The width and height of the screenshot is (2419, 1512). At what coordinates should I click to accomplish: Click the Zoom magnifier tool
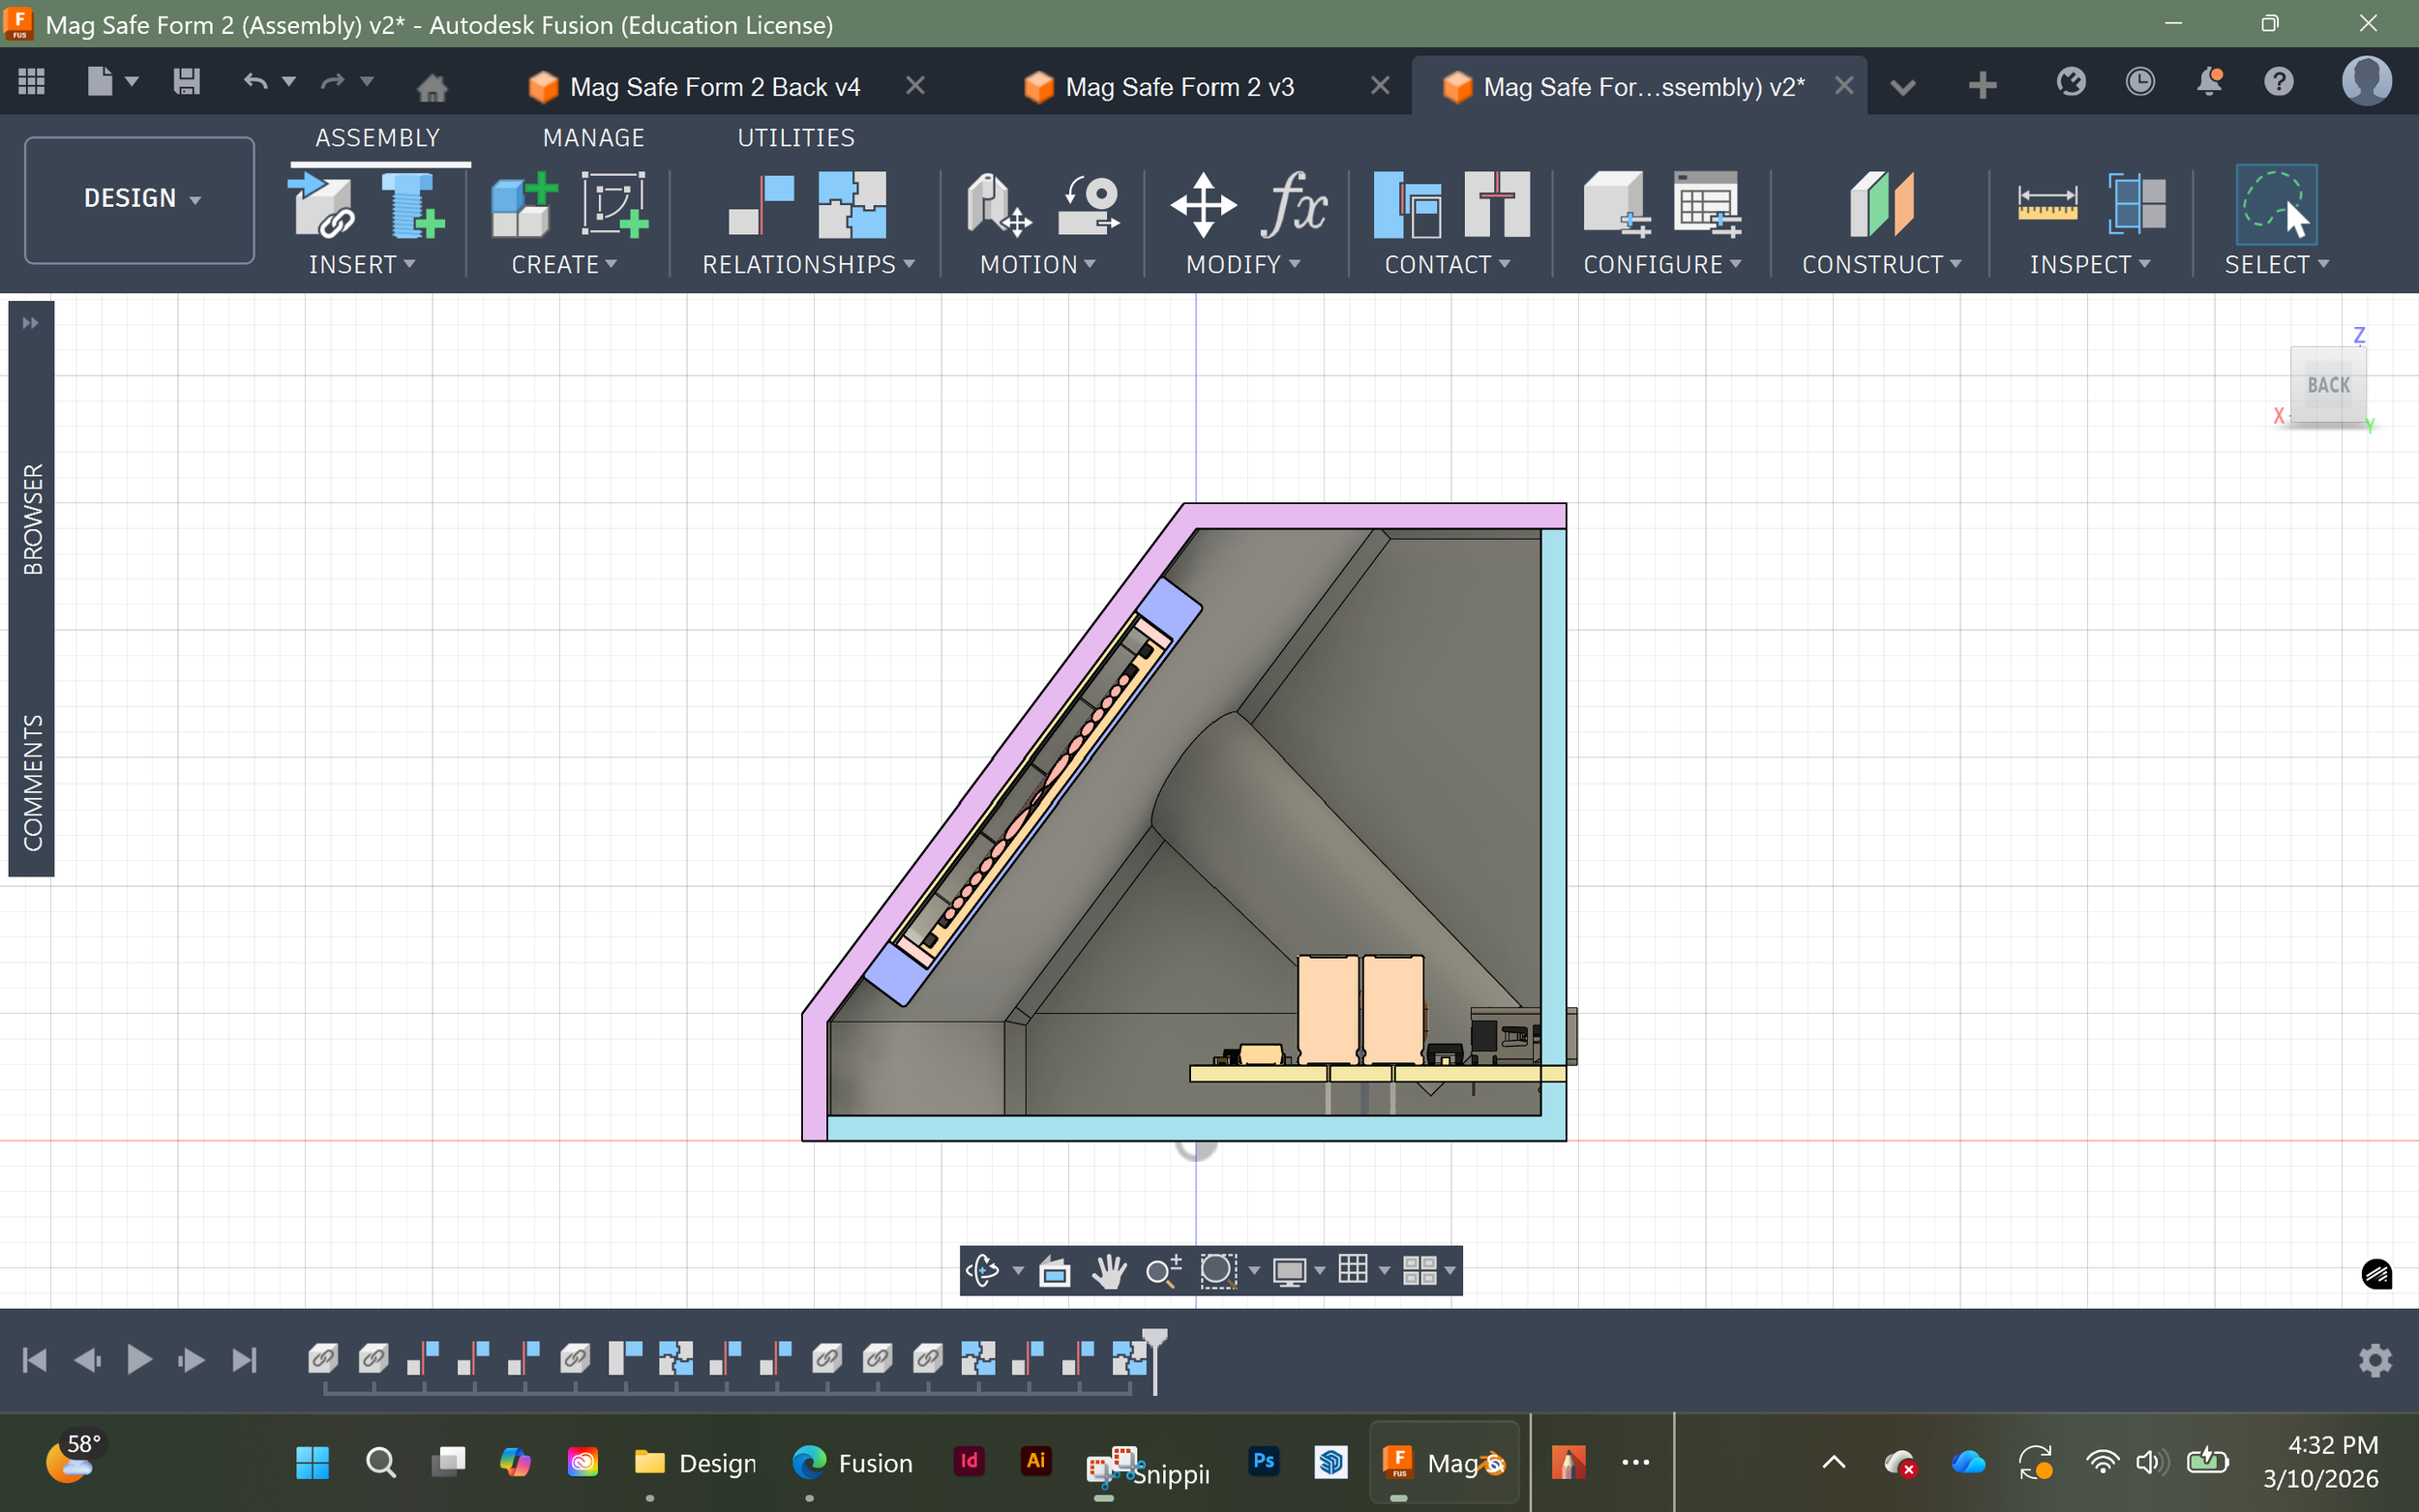coord(1163,1271)
